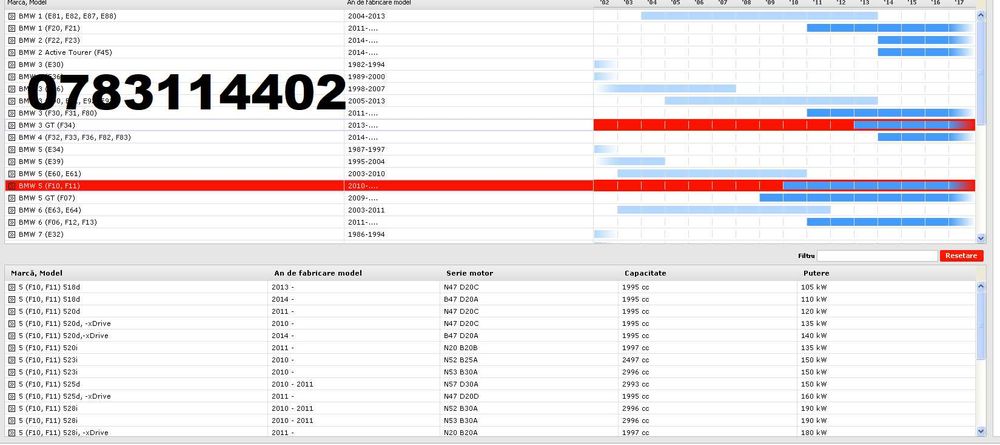
Task: Click the icon of 525d, -xDrive row
Action: pyautogui.click(x=11, y=396)
